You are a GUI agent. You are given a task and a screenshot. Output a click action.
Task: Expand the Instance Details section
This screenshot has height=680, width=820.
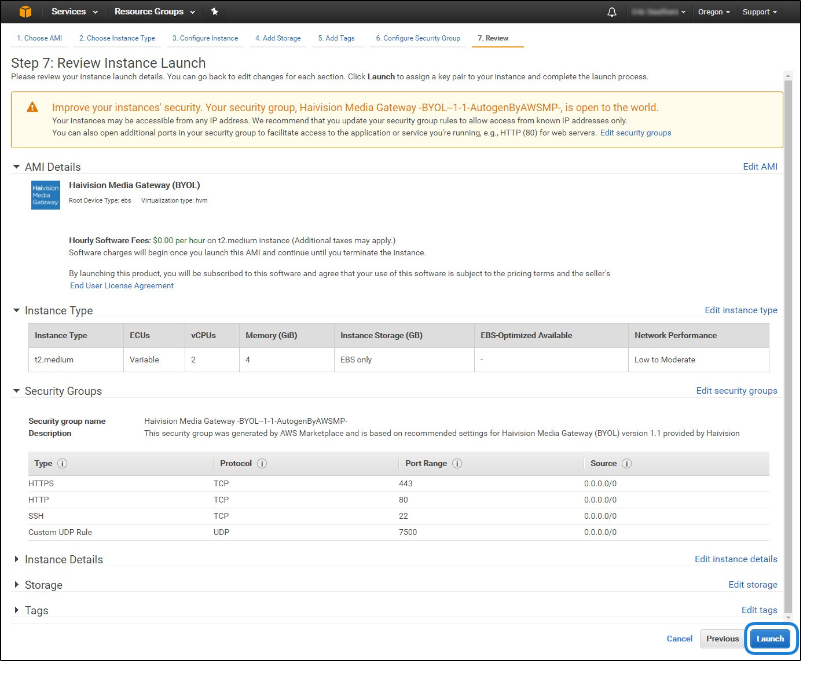[63, 559]
